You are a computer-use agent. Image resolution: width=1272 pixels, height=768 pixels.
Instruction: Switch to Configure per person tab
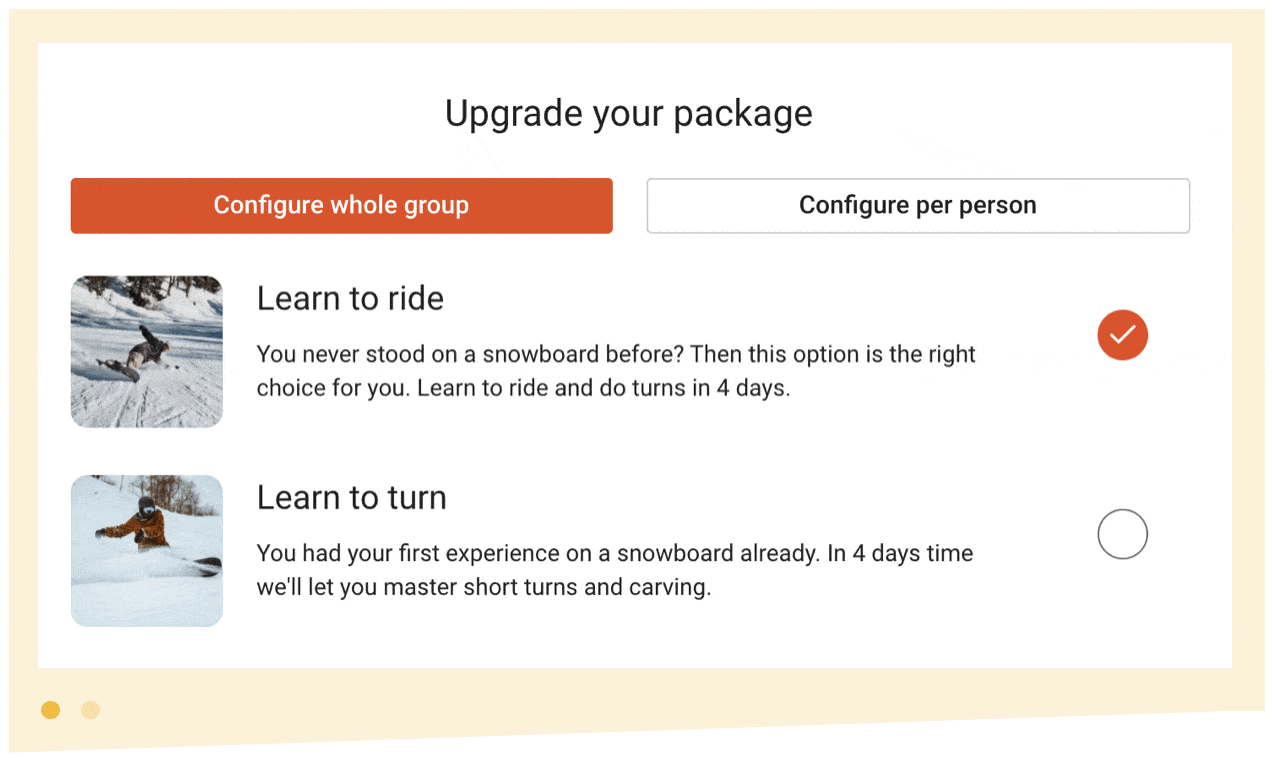pyautogui.click(x=918, y=206)
